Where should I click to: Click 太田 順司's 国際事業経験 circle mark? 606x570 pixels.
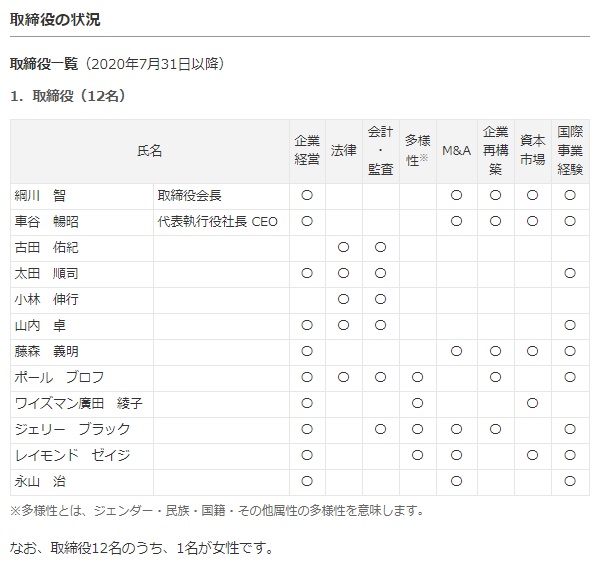tap(570, 274)
